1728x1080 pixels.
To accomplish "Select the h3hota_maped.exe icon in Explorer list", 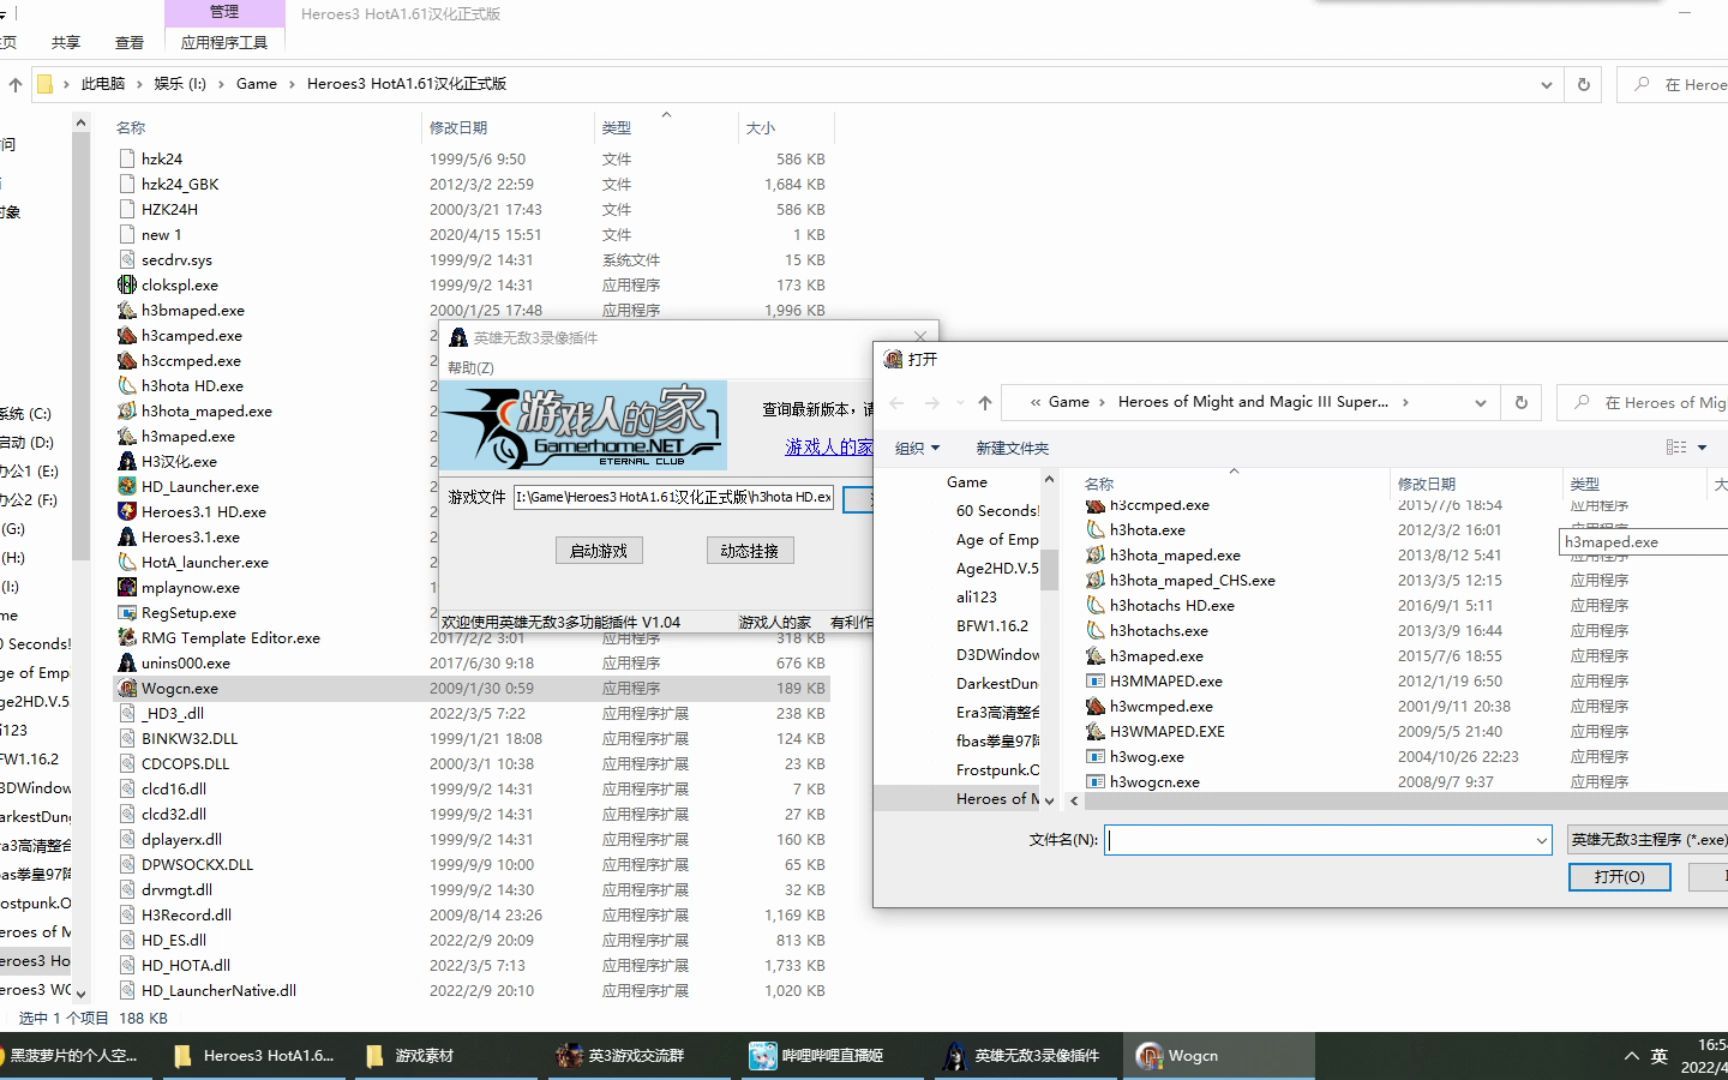I will pyautogui.click(x=127, y=410).
